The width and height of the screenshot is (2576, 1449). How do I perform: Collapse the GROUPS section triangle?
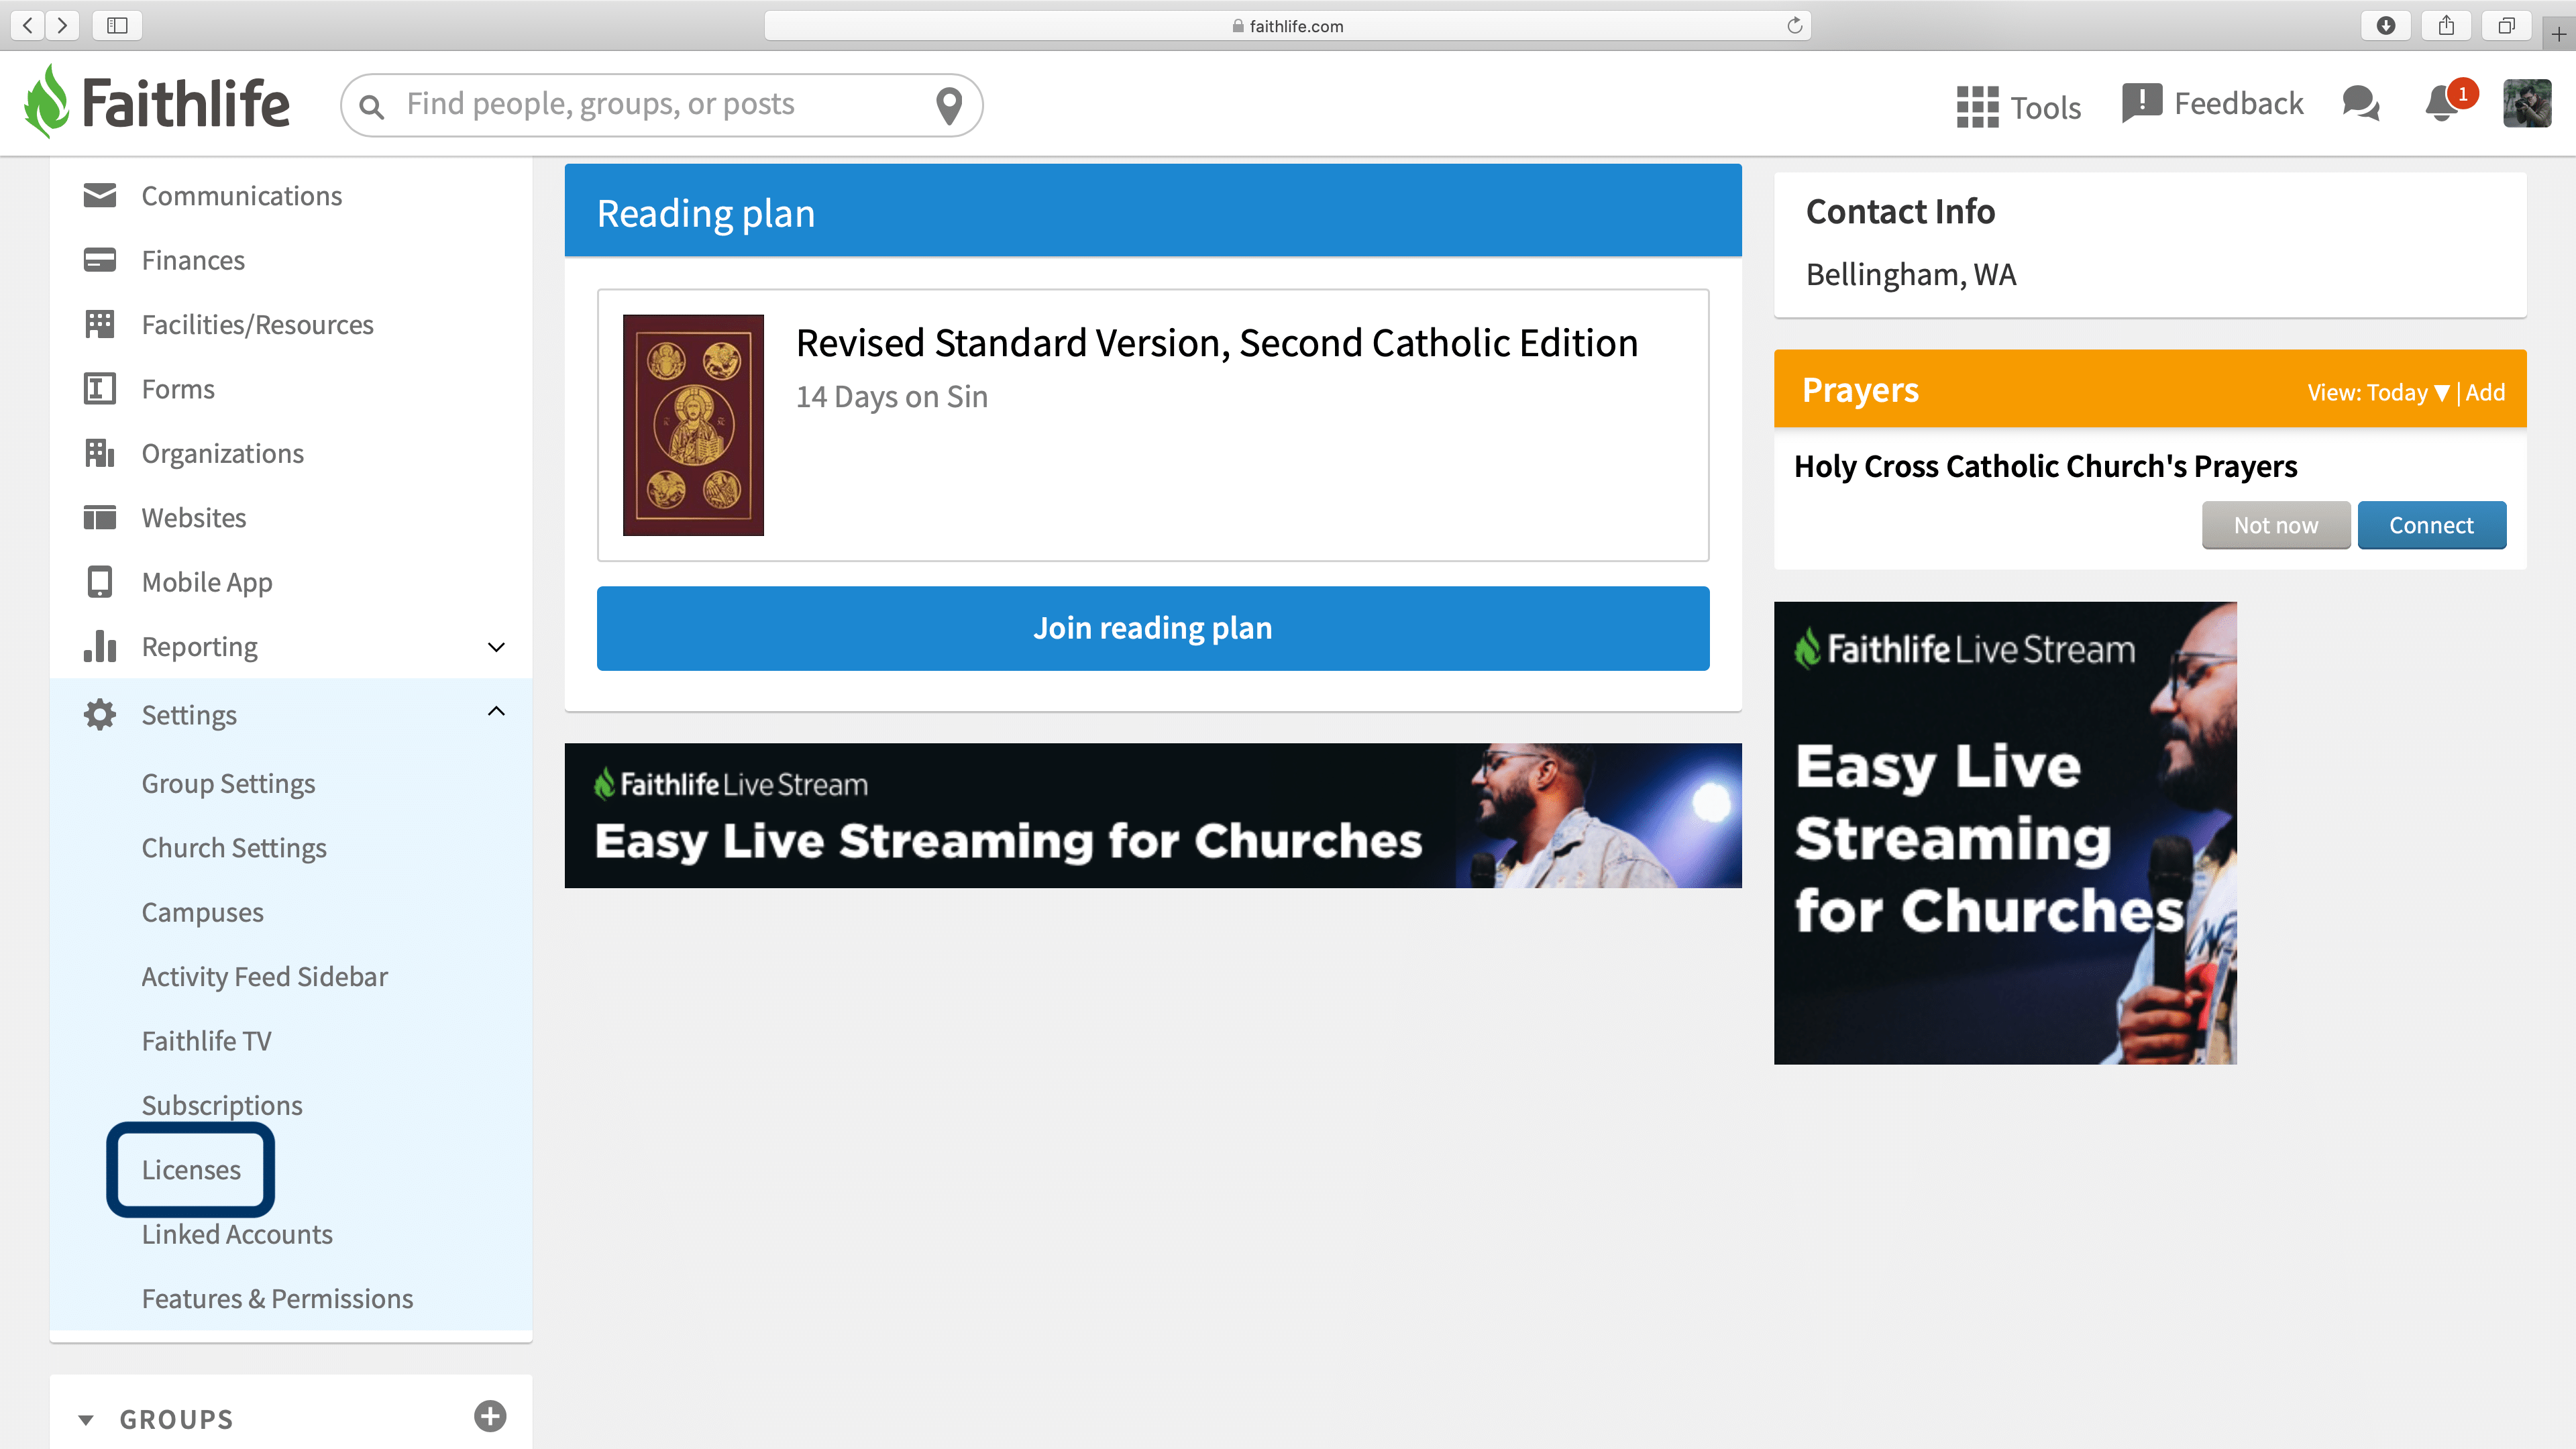click(x=86, y=1419)
